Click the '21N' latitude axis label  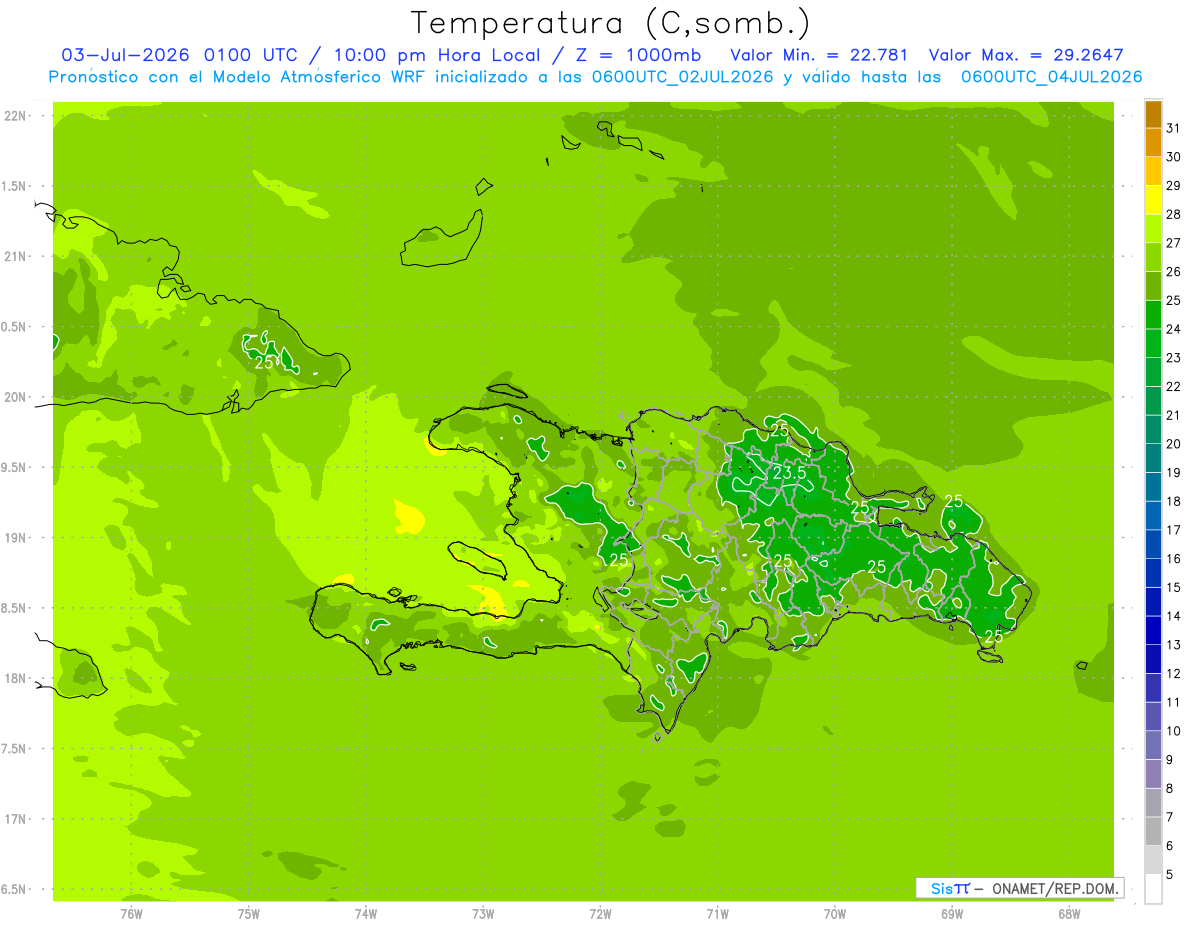[x=15, y=256]
